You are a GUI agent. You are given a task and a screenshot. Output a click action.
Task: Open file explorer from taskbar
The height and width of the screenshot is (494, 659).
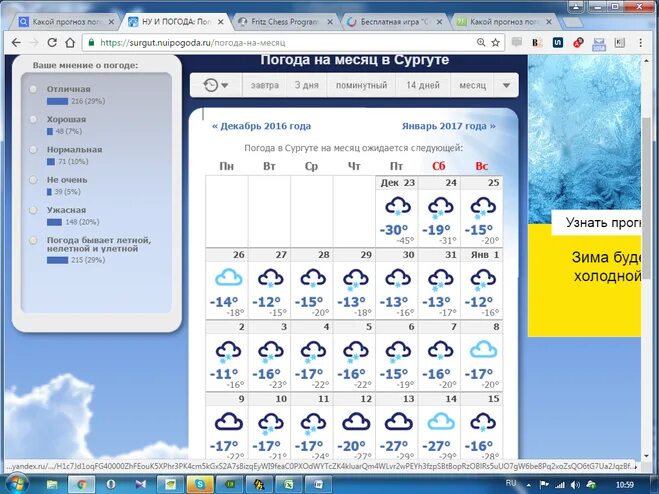click(52, 484)
